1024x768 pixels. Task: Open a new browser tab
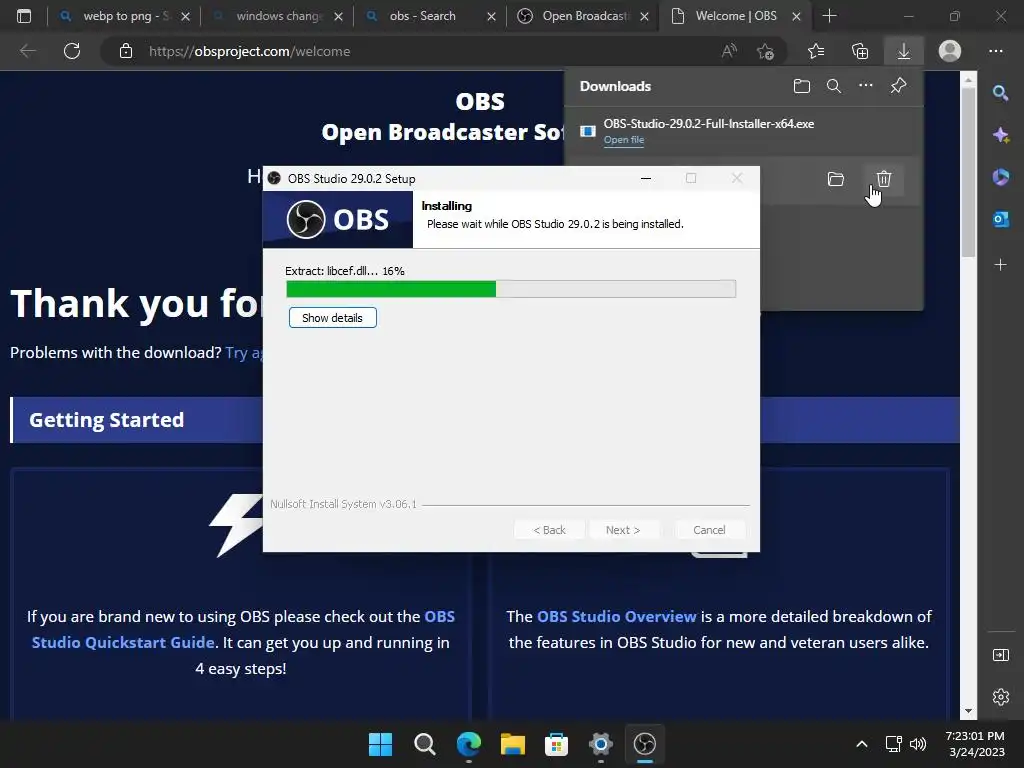(x=829, y=16)
